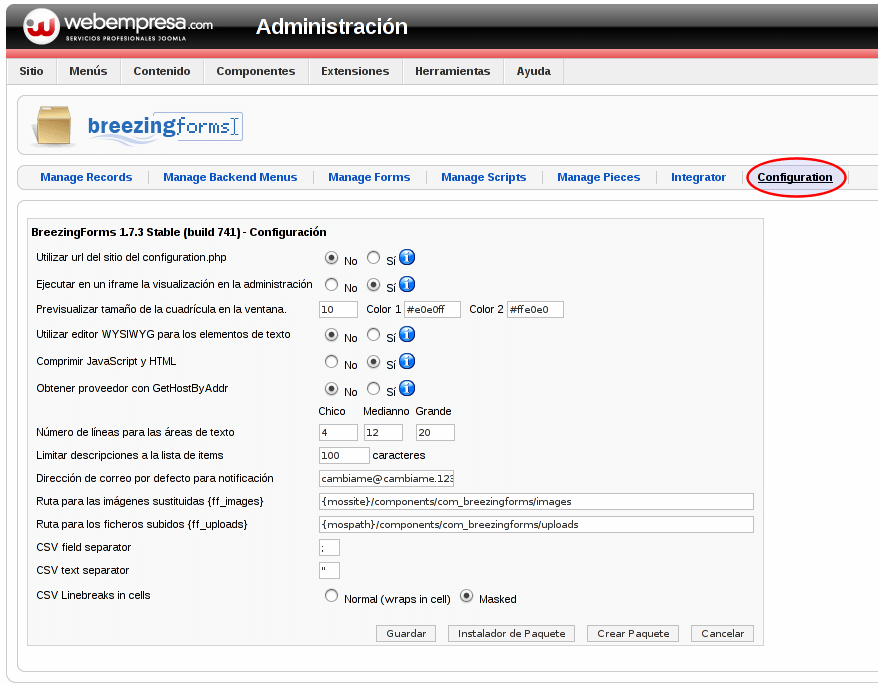
Task: Choose Masked CSV linebreaks option
Action: (466, 595)
